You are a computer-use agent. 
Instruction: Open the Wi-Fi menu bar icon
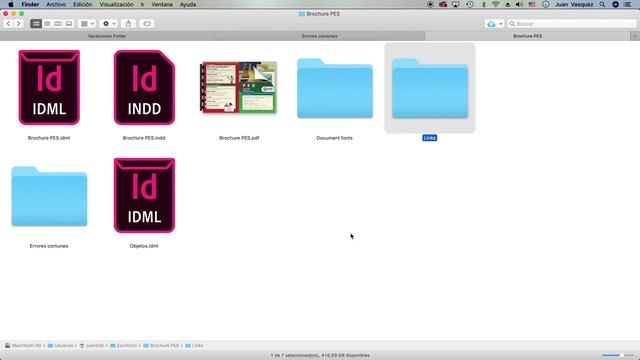[x=496, y=4]
